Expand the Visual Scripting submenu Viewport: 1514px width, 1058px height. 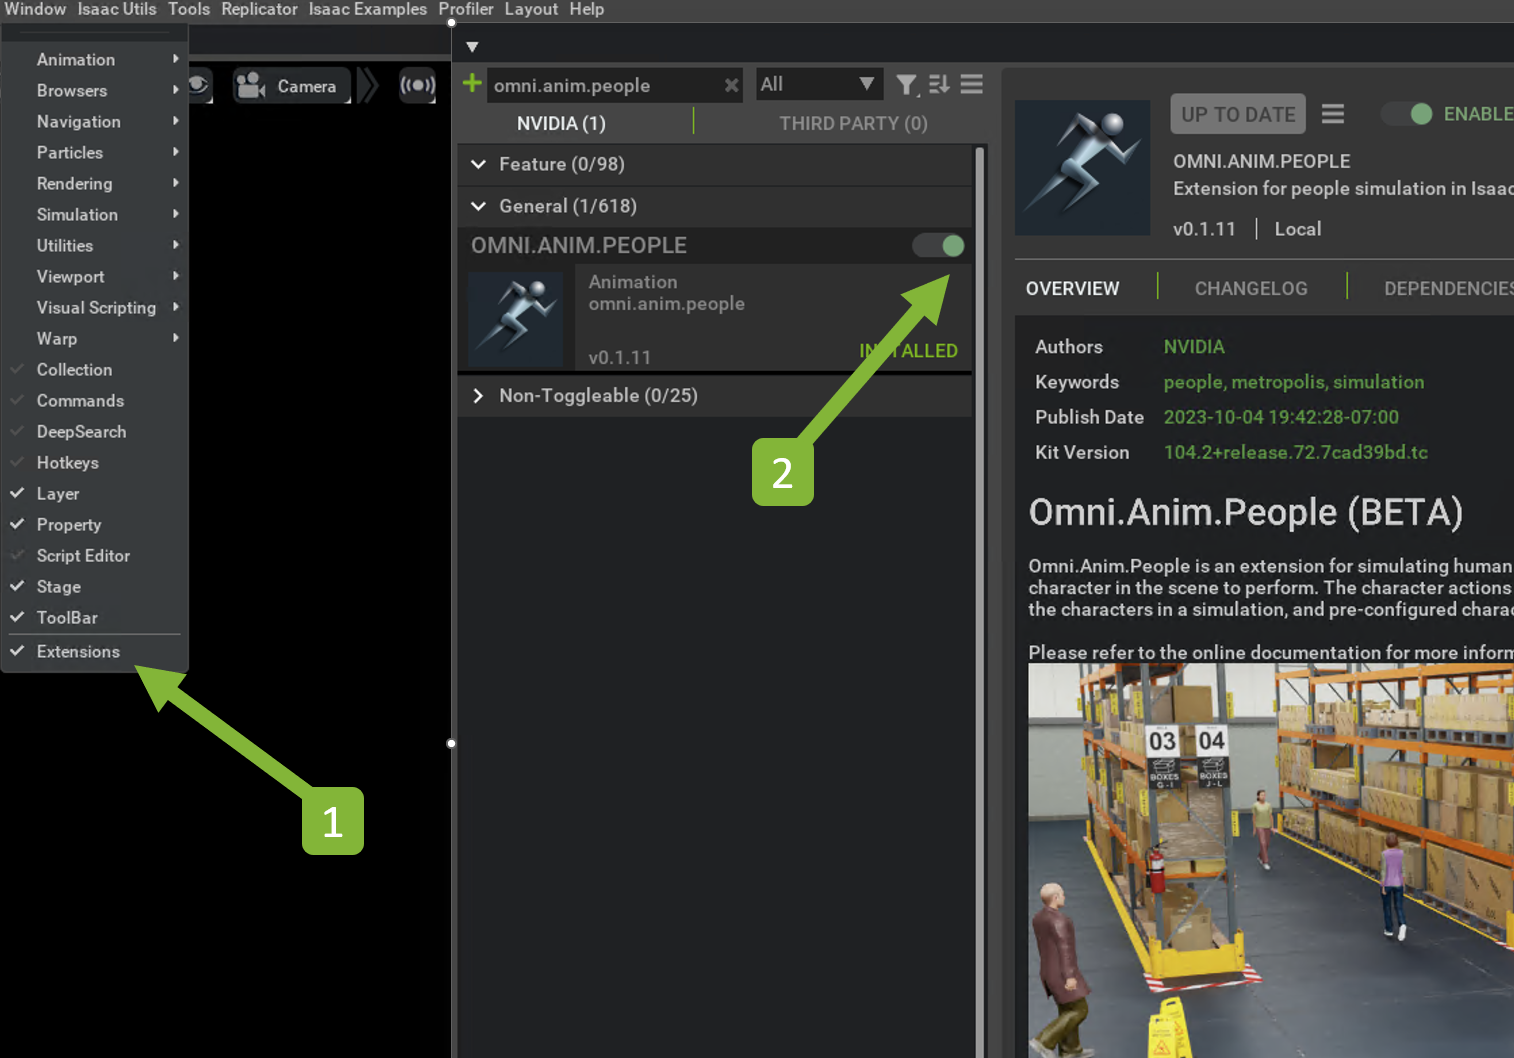(x=94, y=308)
